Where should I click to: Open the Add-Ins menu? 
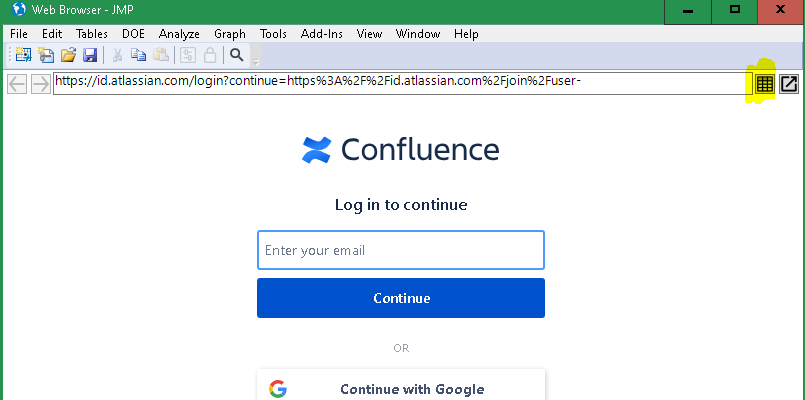tap(321, 34)
